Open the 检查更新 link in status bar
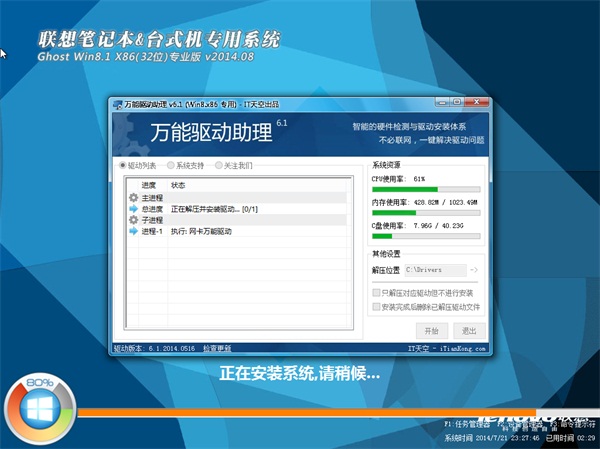The width and height of the screenshot is (600, 449). click(216, 347)
